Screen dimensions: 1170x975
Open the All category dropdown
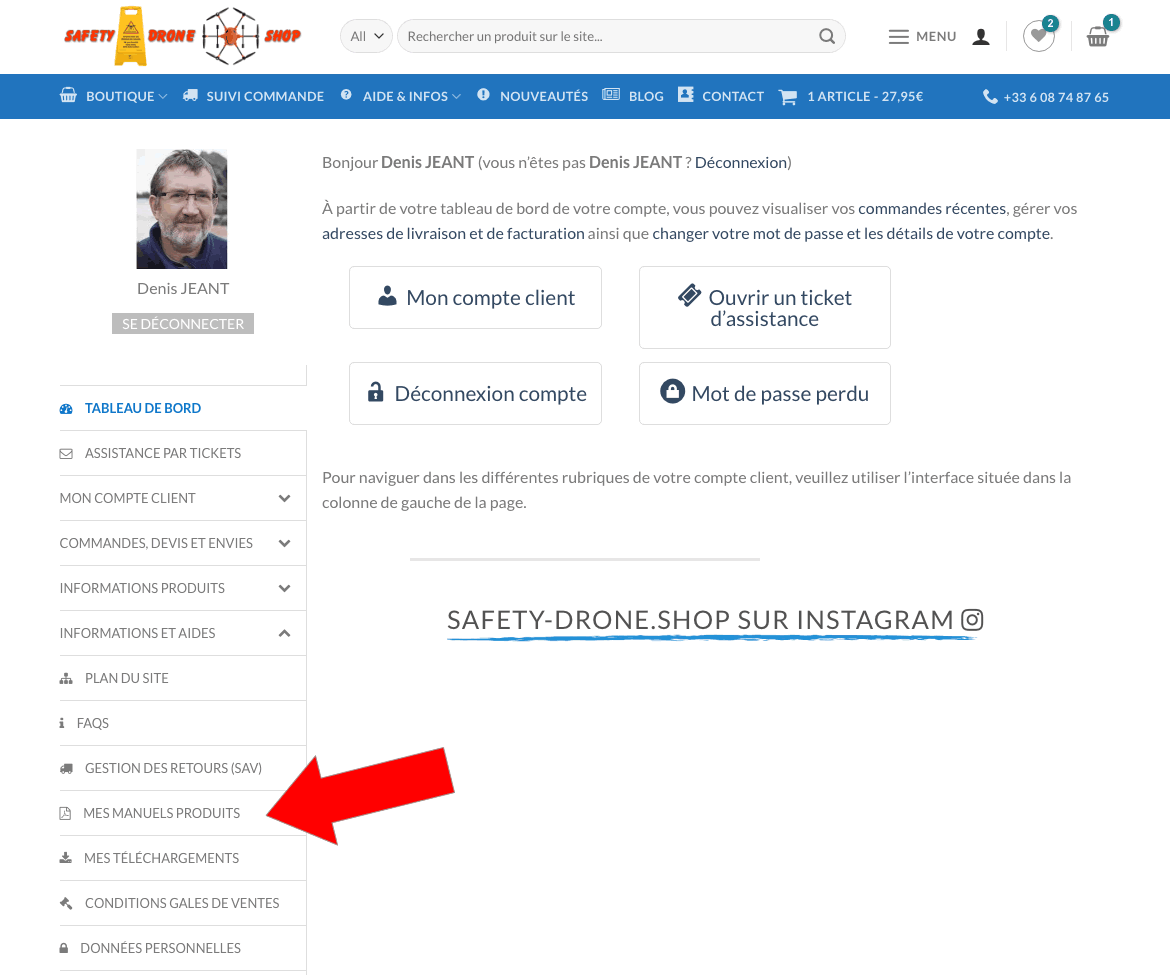pyautogui.click(x=365, y=37)
